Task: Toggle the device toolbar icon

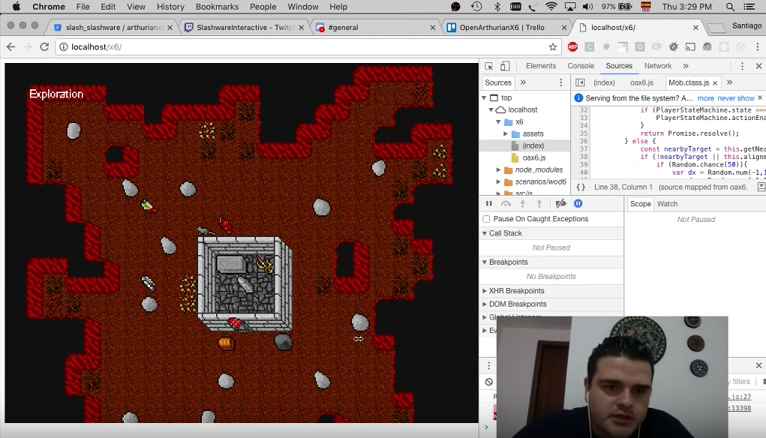Action: [x=505, y=66]
